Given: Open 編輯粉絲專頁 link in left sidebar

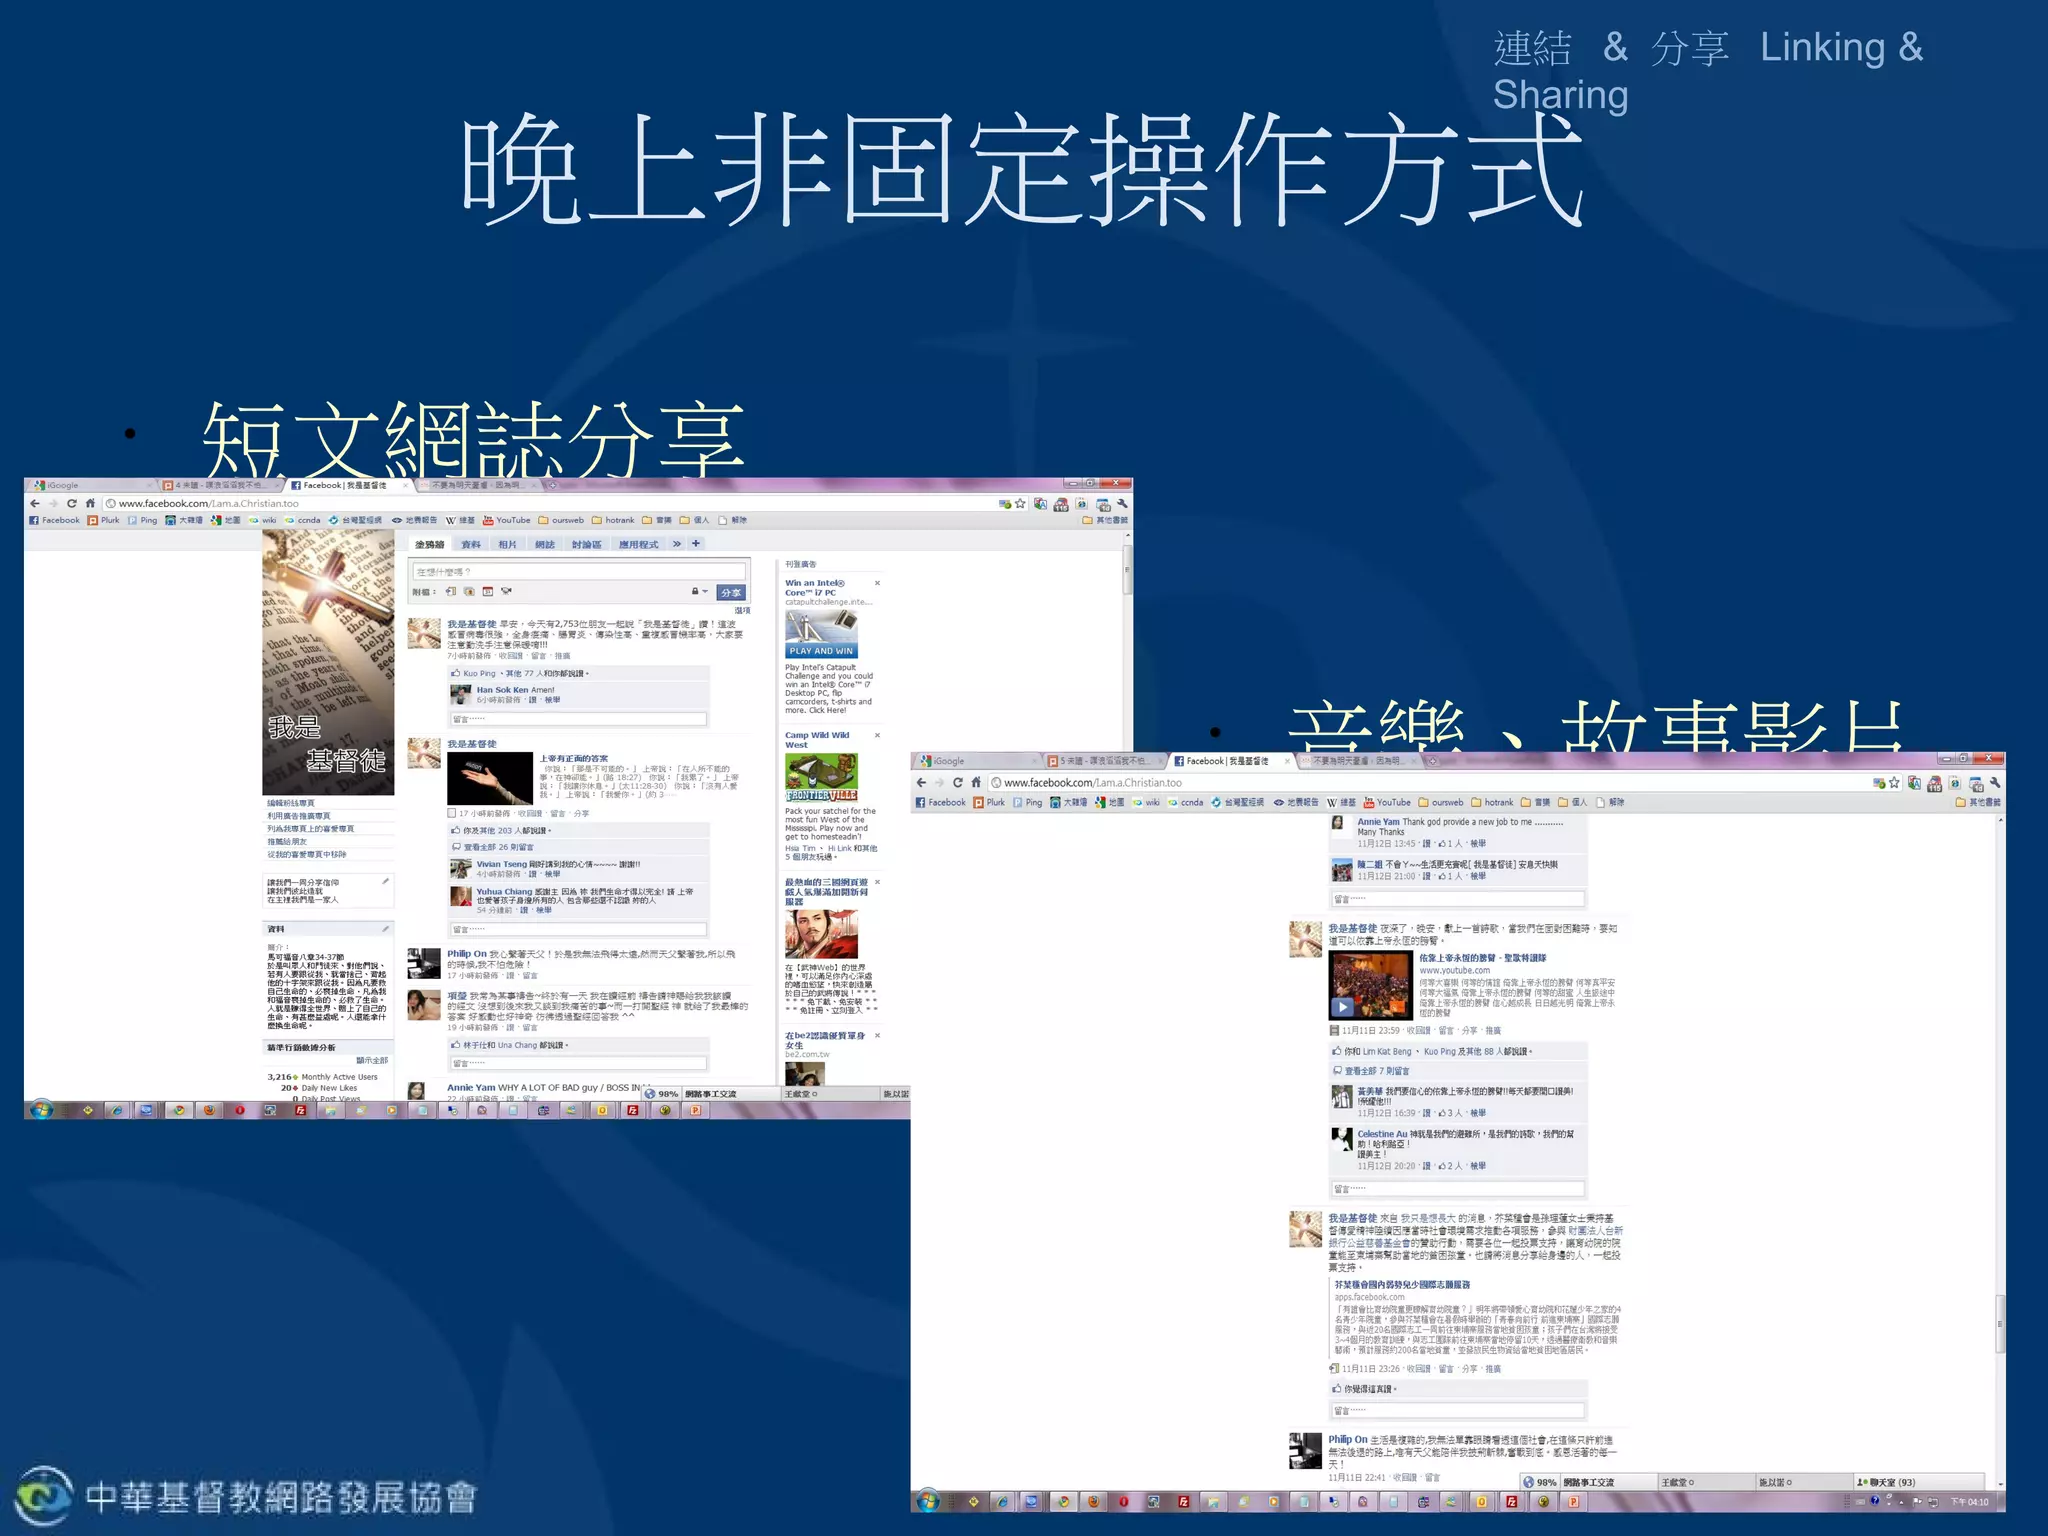Looking at the screenshot, I should coord(291,803).
